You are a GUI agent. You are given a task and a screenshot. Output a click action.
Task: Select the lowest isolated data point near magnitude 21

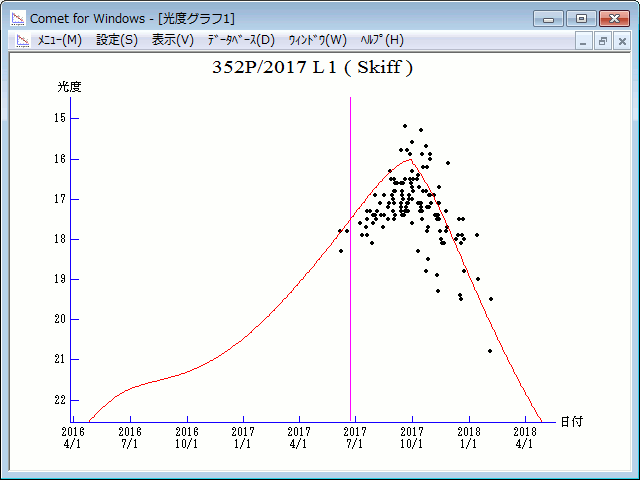[x=490, y=351]
